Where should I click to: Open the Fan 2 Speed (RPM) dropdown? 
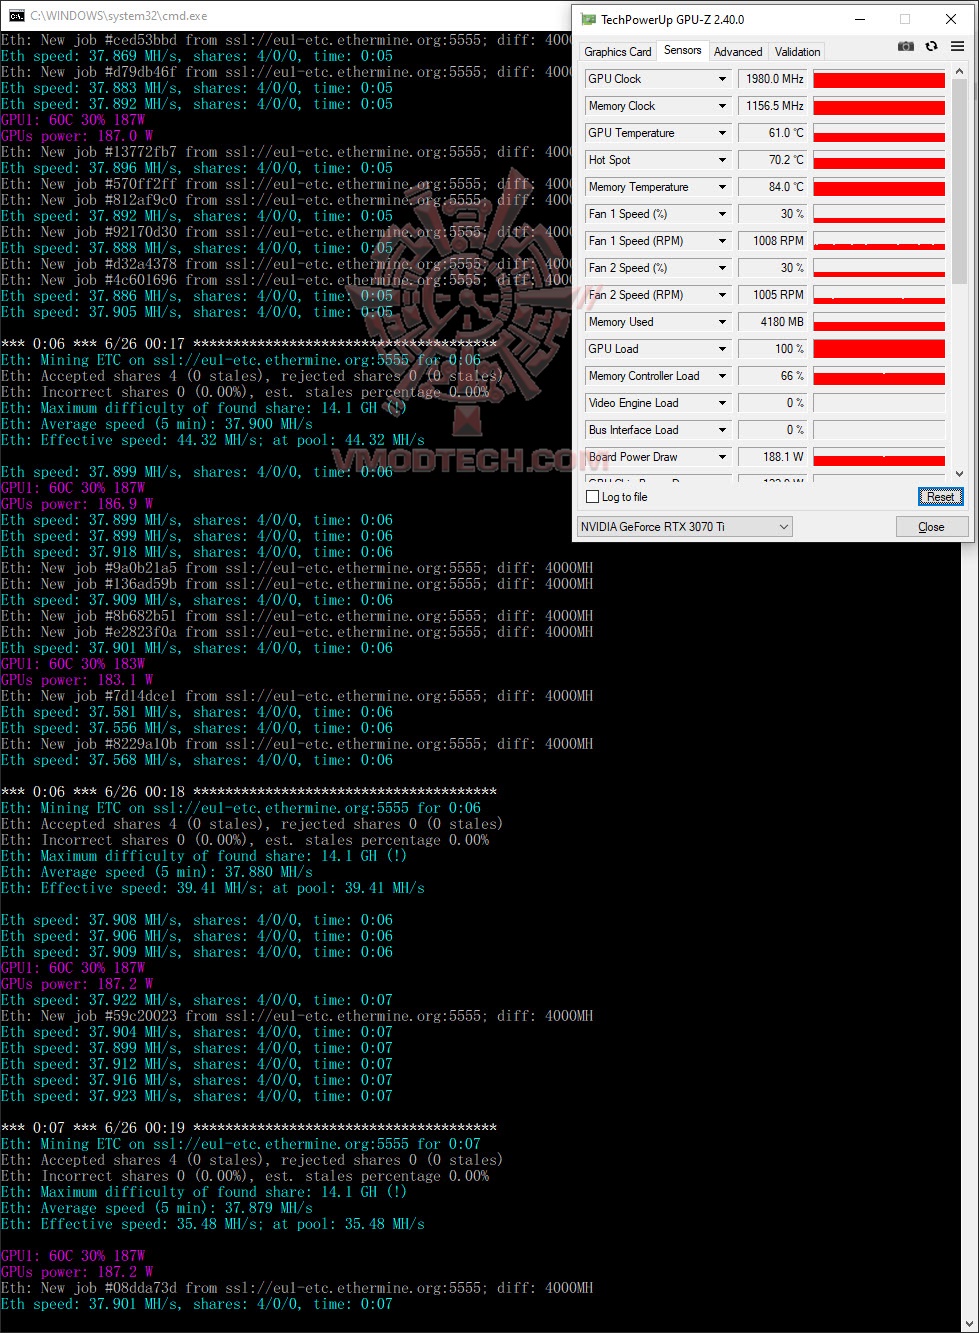pyautogui.click(x=722, y=295)
